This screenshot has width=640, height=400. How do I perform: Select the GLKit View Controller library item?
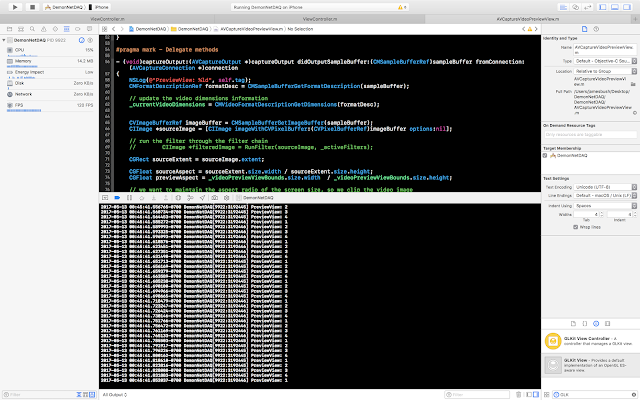tap(591, 341)
